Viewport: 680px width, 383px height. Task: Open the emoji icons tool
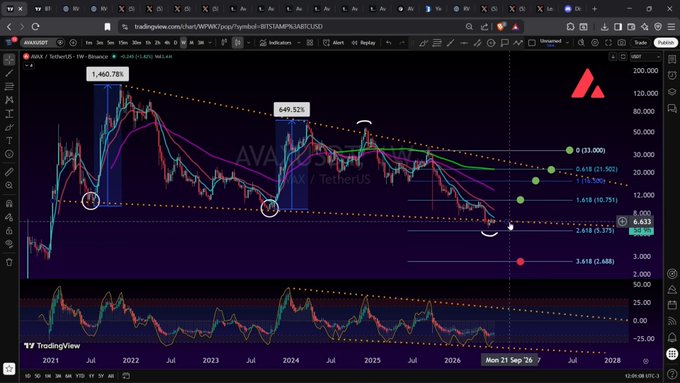(x=9, y=154)
